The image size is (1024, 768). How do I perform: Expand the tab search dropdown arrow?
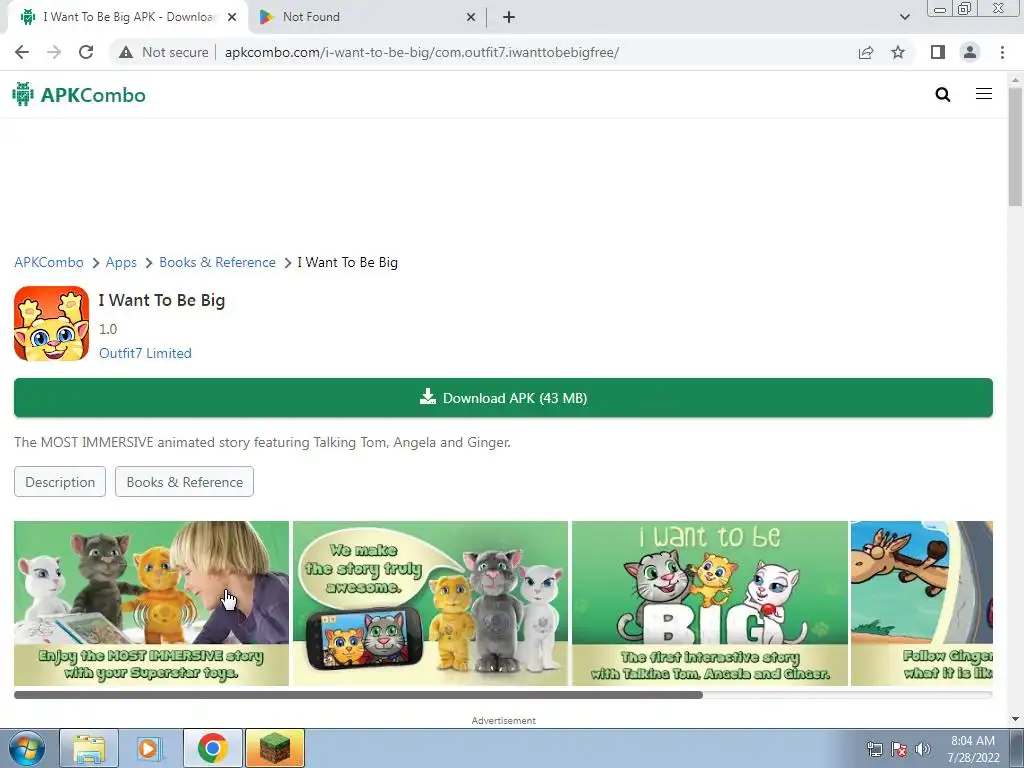(x=904, y=17)
